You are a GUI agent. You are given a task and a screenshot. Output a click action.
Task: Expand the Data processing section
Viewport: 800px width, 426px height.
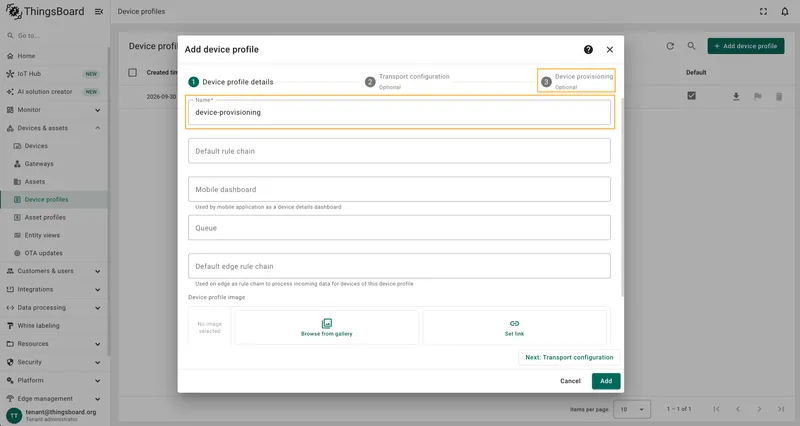tap(54, 308)
